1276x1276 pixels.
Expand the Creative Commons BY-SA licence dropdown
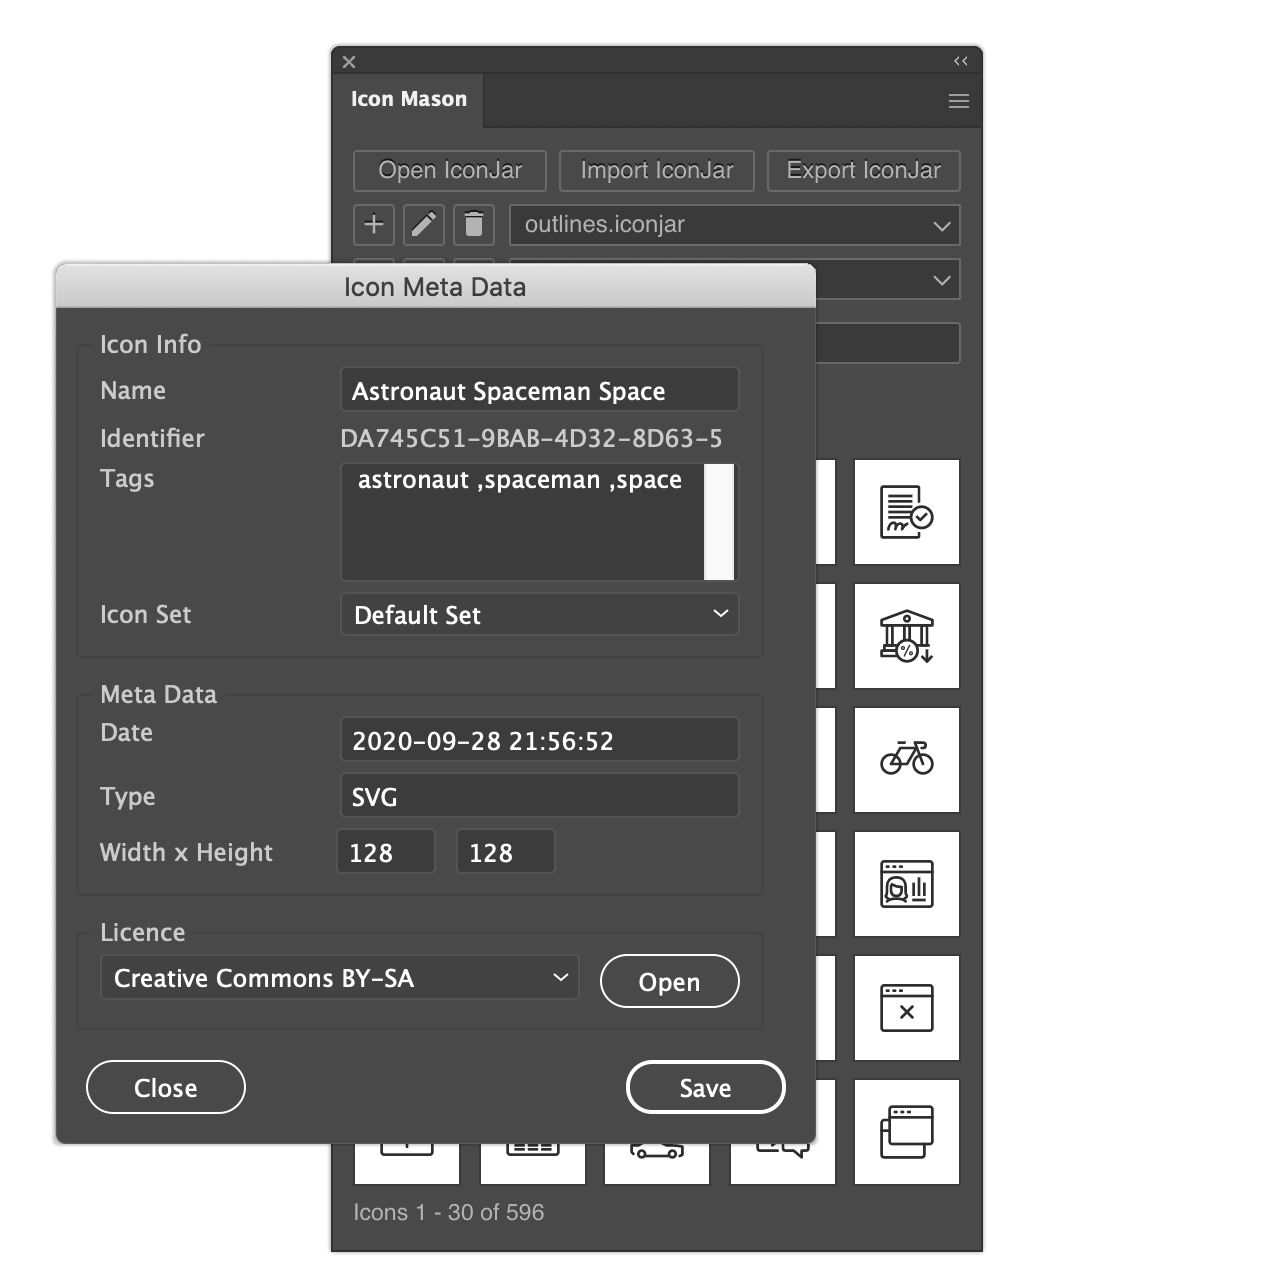[x=340, y=978]
